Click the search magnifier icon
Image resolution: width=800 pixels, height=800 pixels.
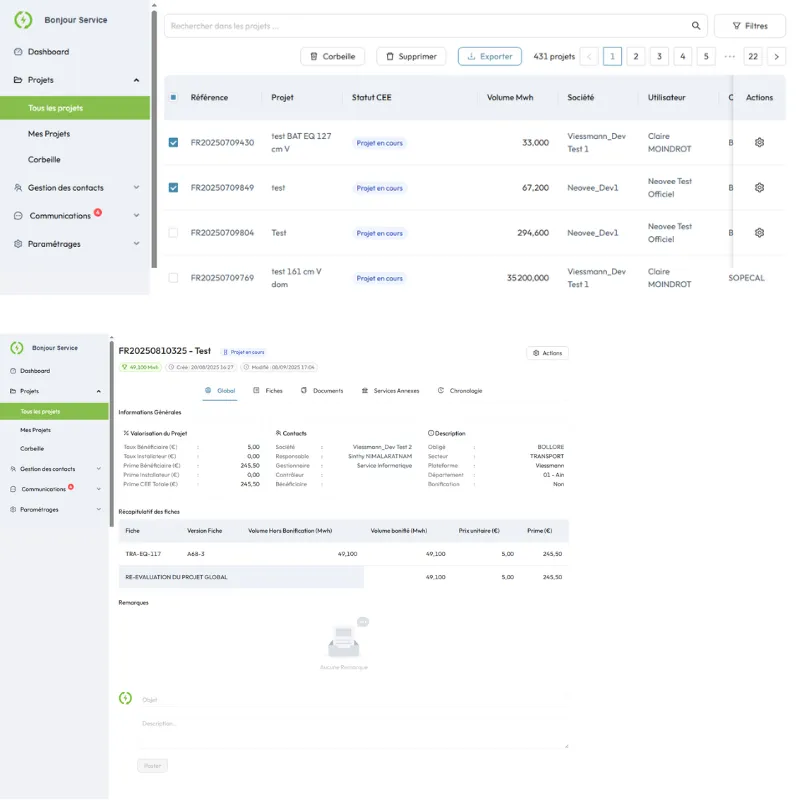click(696, 24)
